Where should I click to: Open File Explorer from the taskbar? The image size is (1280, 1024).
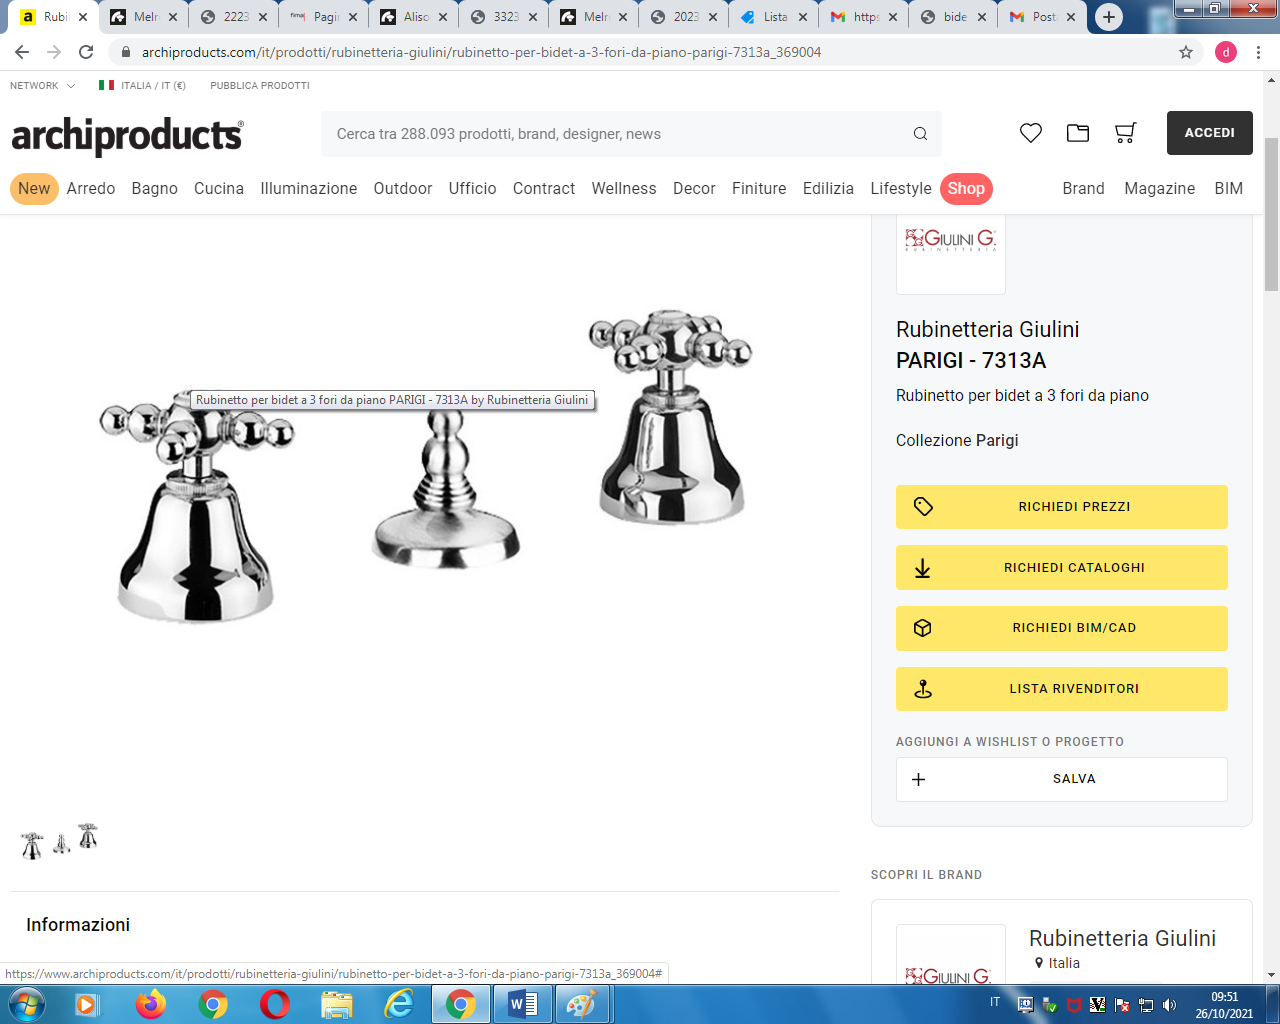(x=337, y=1004)
